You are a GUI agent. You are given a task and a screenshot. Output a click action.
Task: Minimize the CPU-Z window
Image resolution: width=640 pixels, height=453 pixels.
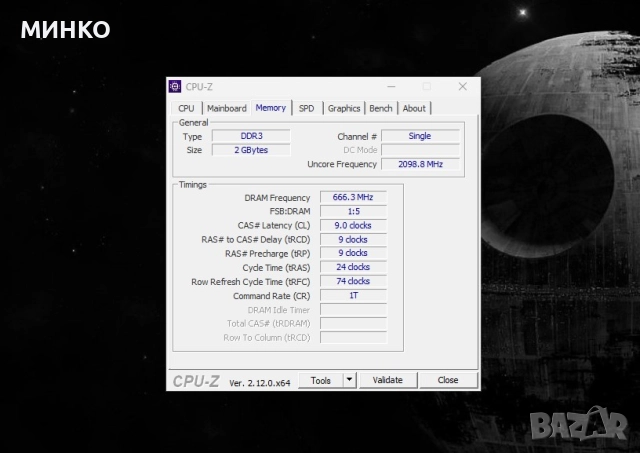391,87
